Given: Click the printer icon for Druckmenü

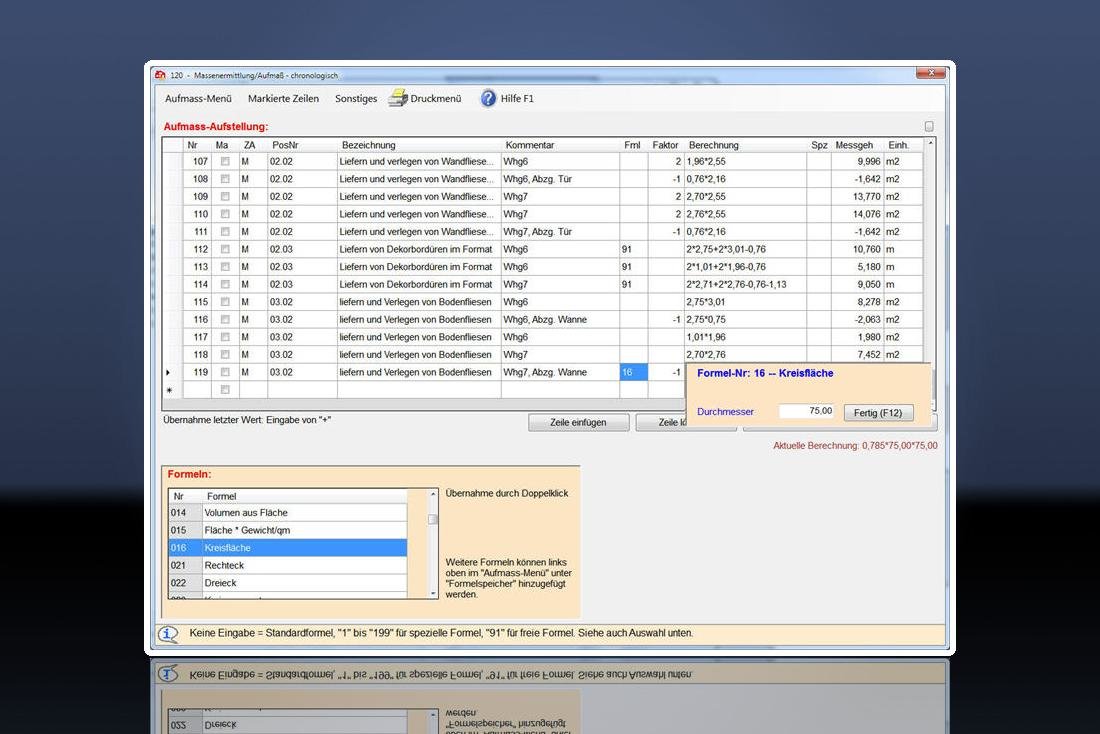Looking at the screenshot, I should [x=398, y=98].
